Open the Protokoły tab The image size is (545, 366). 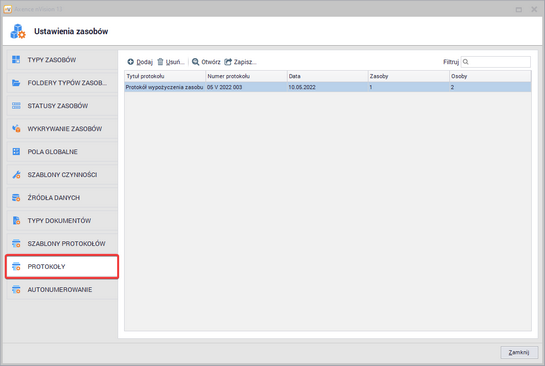click(62, 267)
